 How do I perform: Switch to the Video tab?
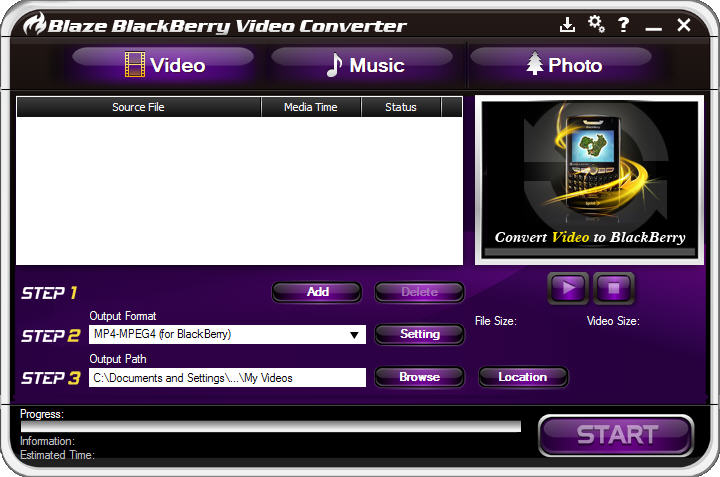163,66
